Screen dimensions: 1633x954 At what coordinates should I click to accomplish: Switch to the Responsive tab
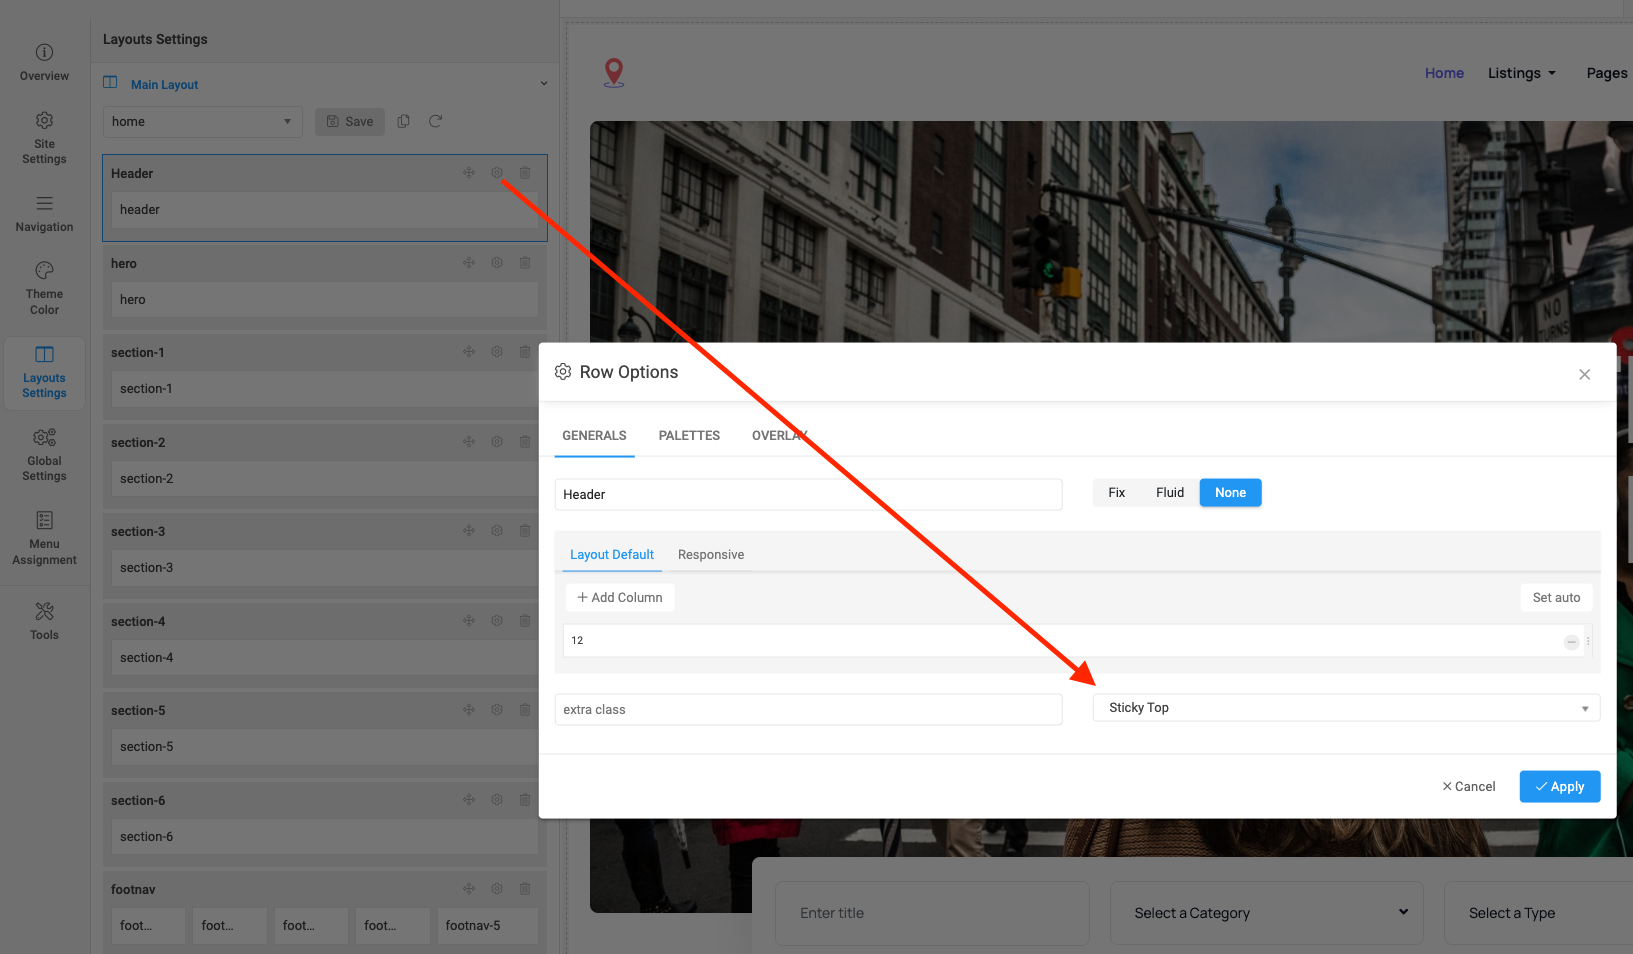[710, 555]
